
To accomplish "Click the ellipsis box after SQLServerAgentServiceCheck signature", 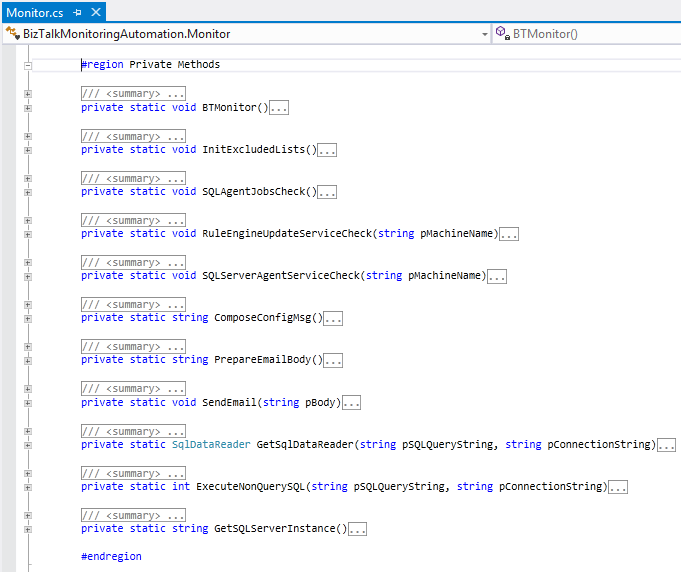I will (x=497, y=276).
